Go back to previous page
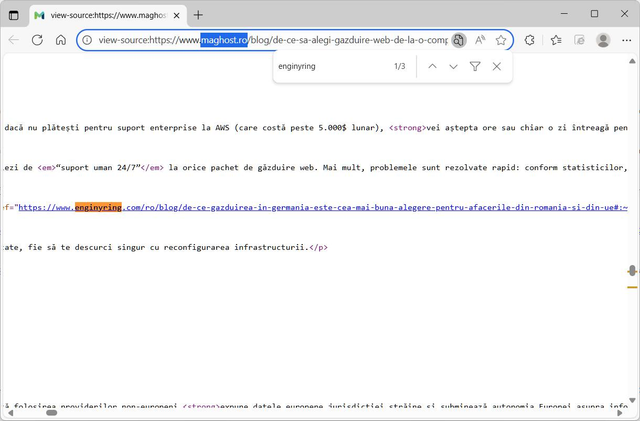 14,40
